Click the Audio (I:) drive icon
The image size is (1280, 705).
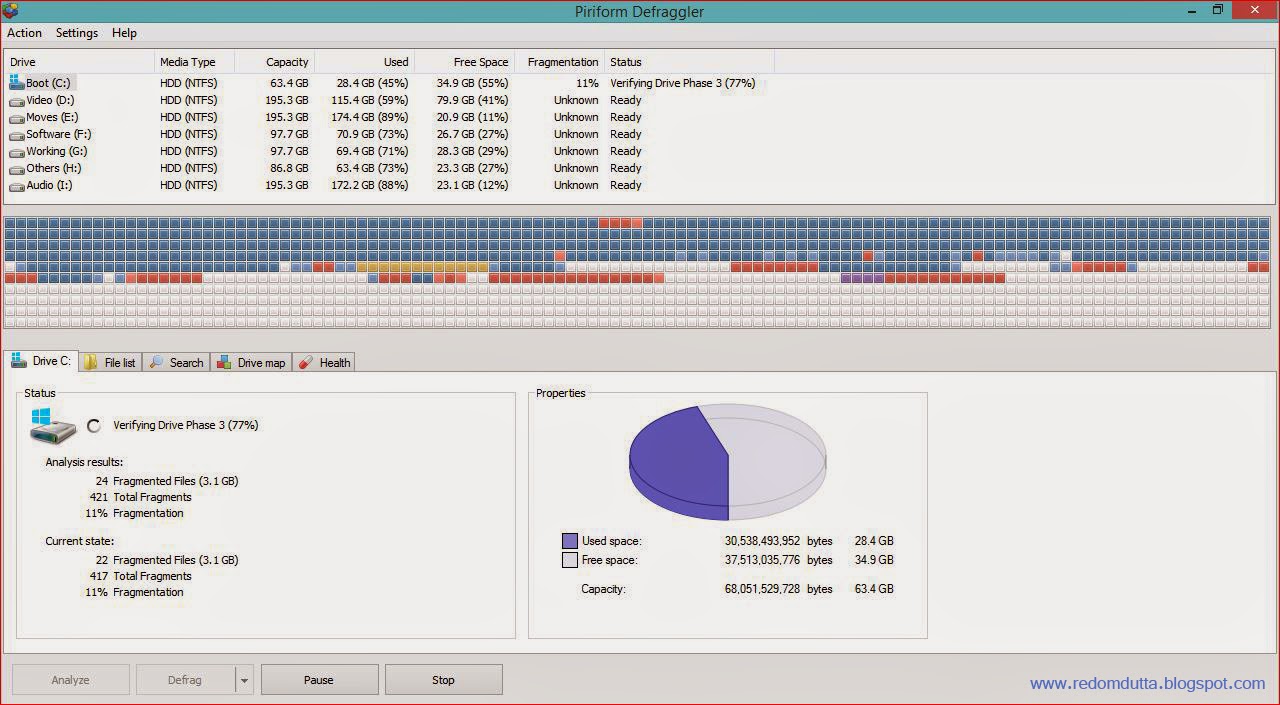point(17,186)
